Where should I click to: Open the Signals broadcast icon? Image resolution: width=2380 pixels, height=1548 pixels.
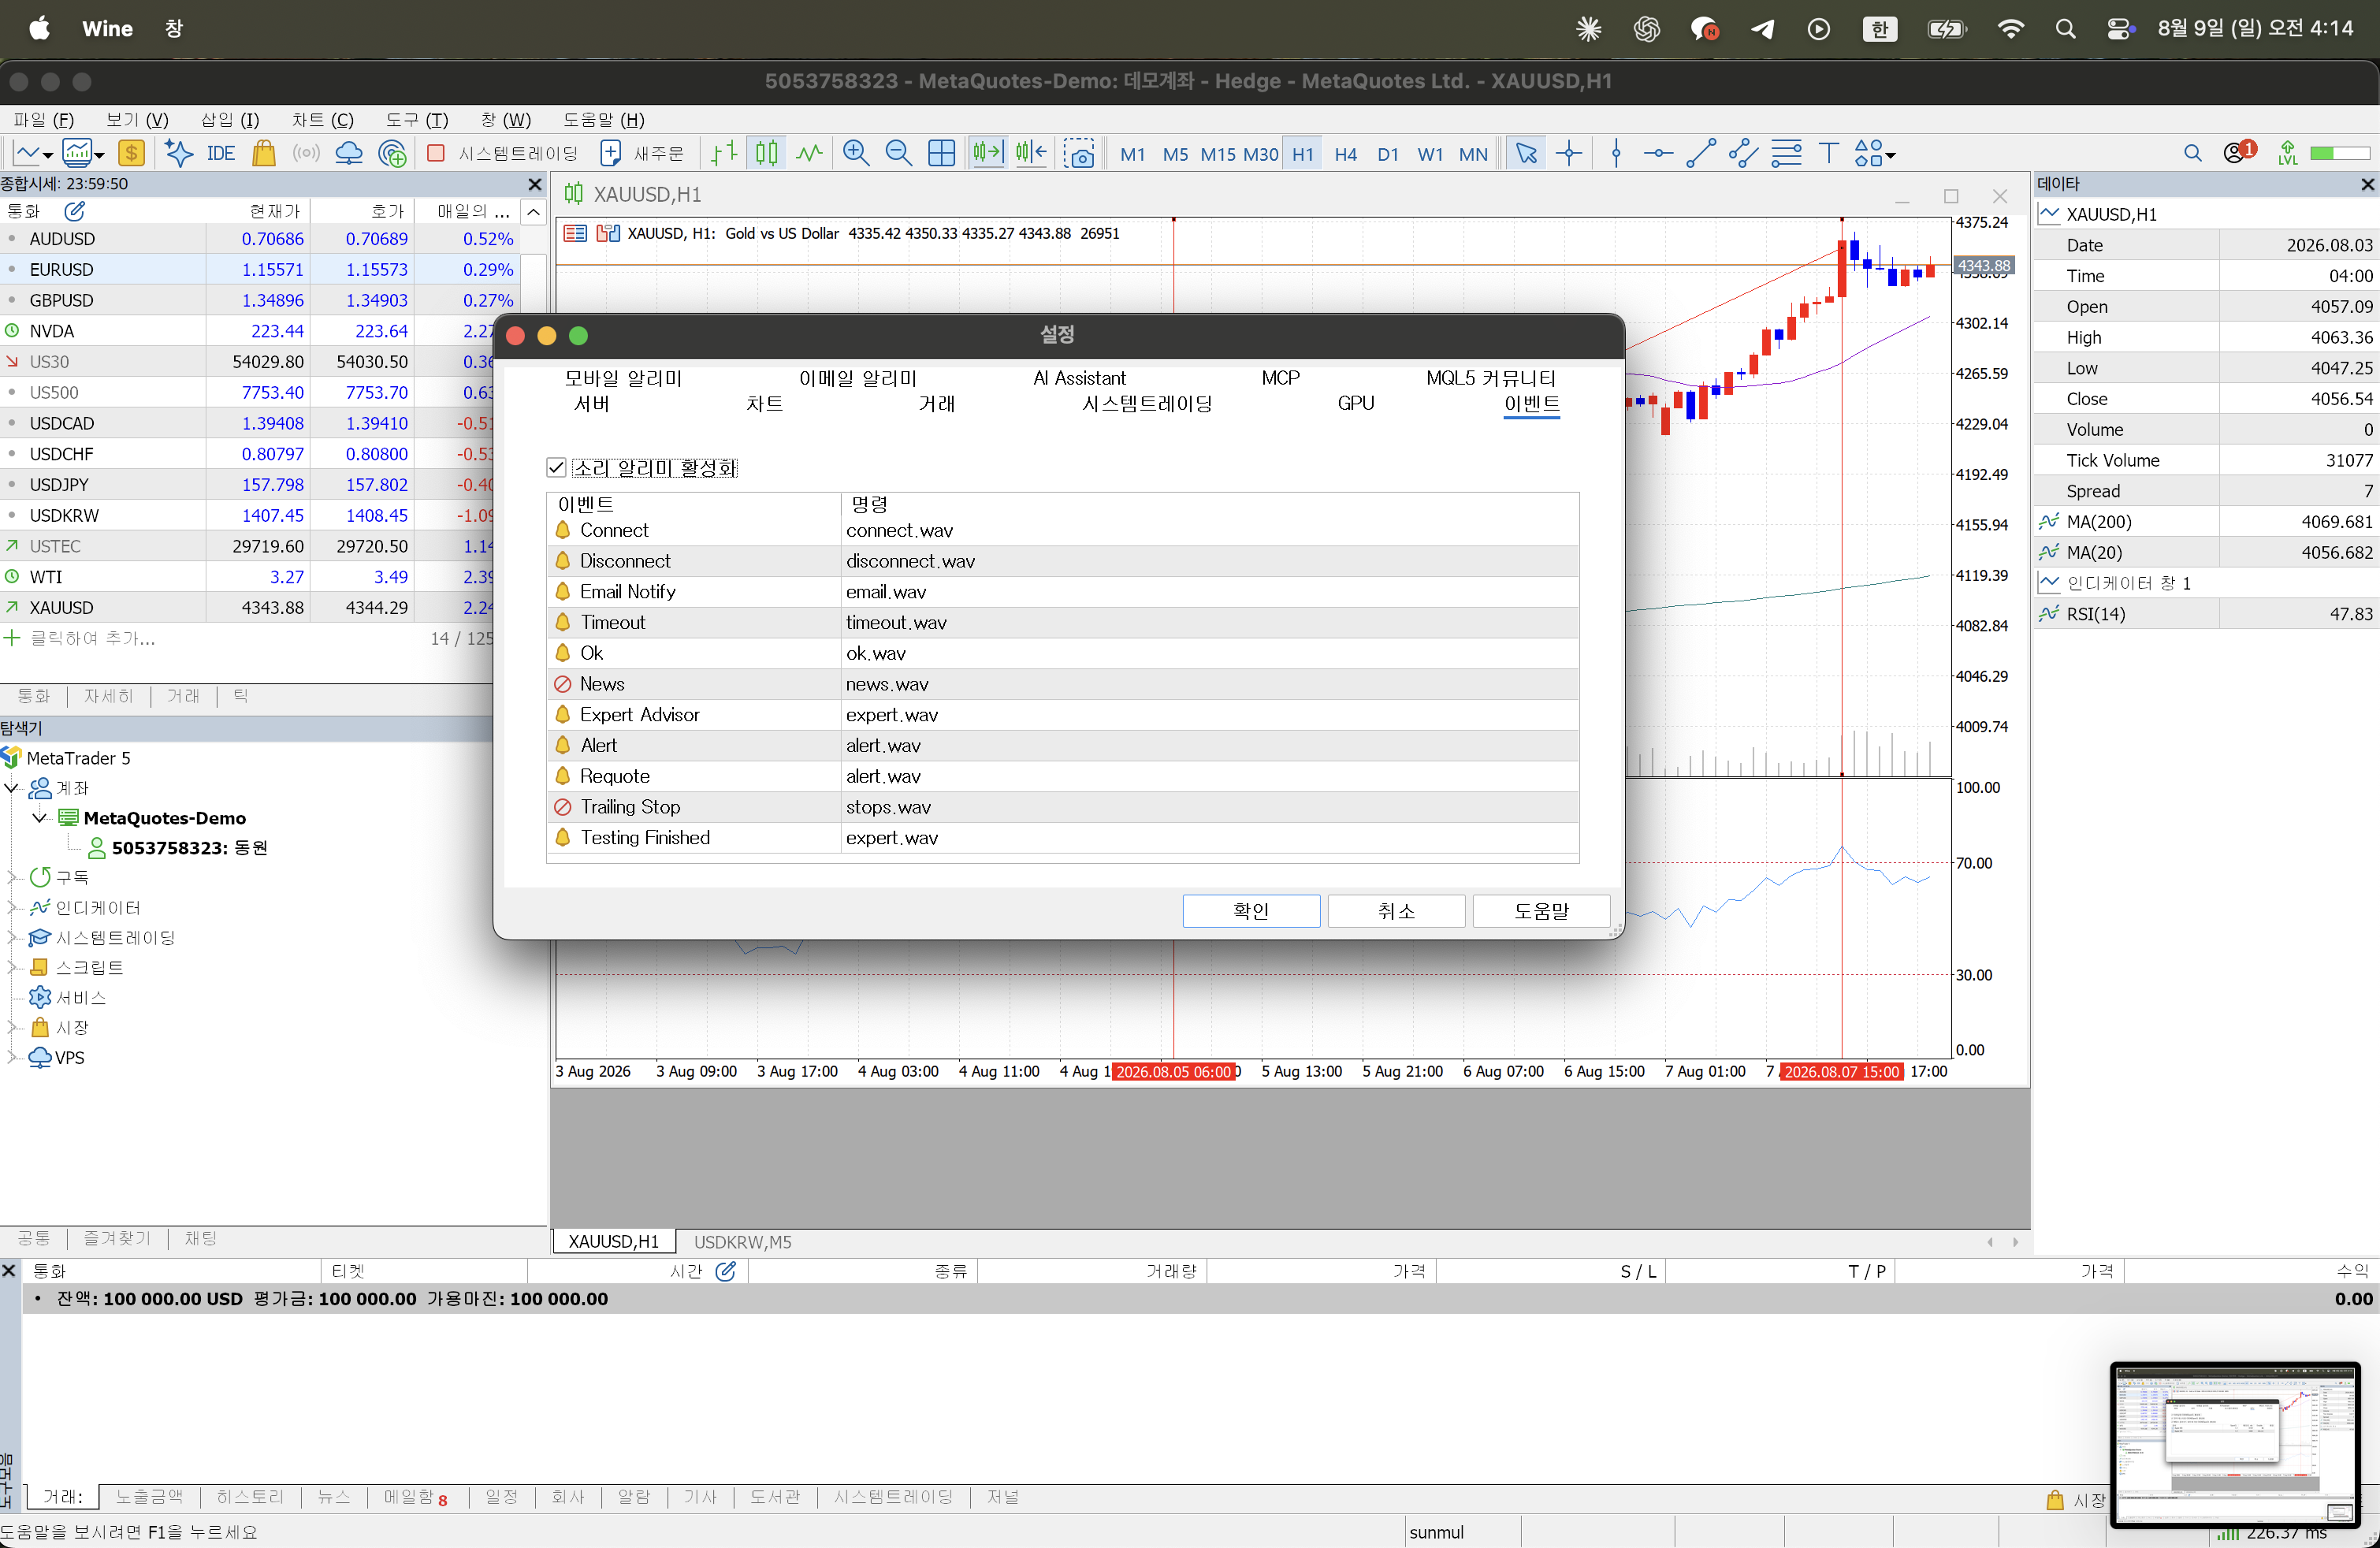(306, 153)
